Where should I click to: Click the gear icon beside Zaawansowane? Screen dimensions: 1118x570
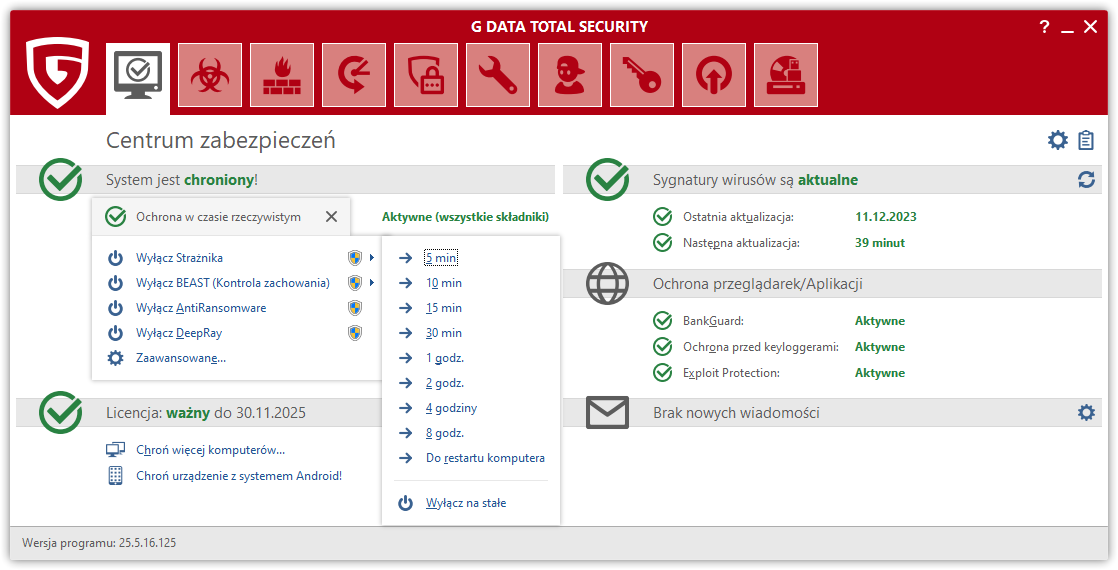(x=116, y=358)
